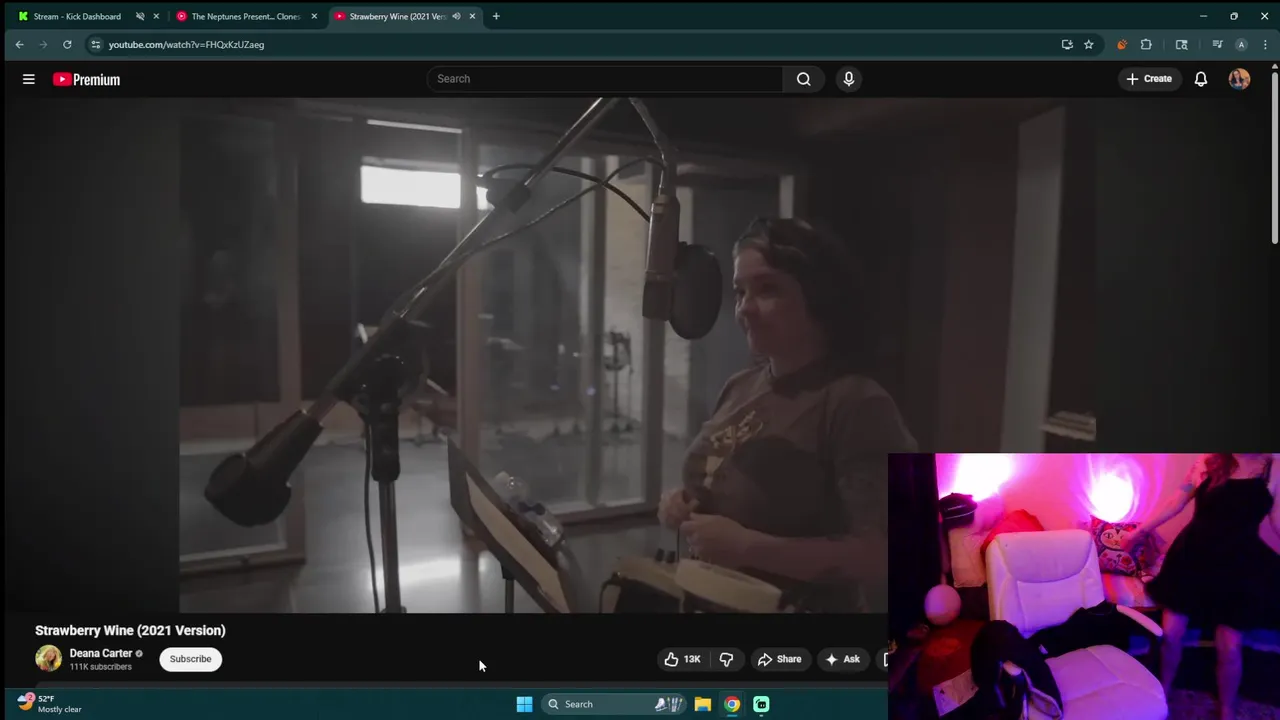This screenshot has height=720, width=1280.
Task: Open the Chrome extensions puzzle icon
Action: [x=1146, y=44]
